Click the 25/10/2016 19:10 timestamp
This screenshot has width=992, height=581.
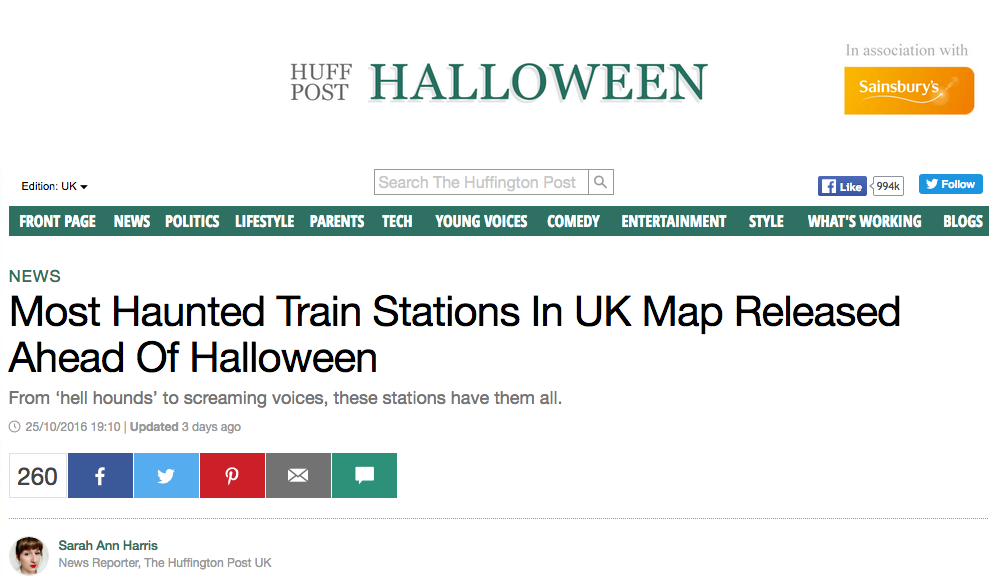coord(73,427)
